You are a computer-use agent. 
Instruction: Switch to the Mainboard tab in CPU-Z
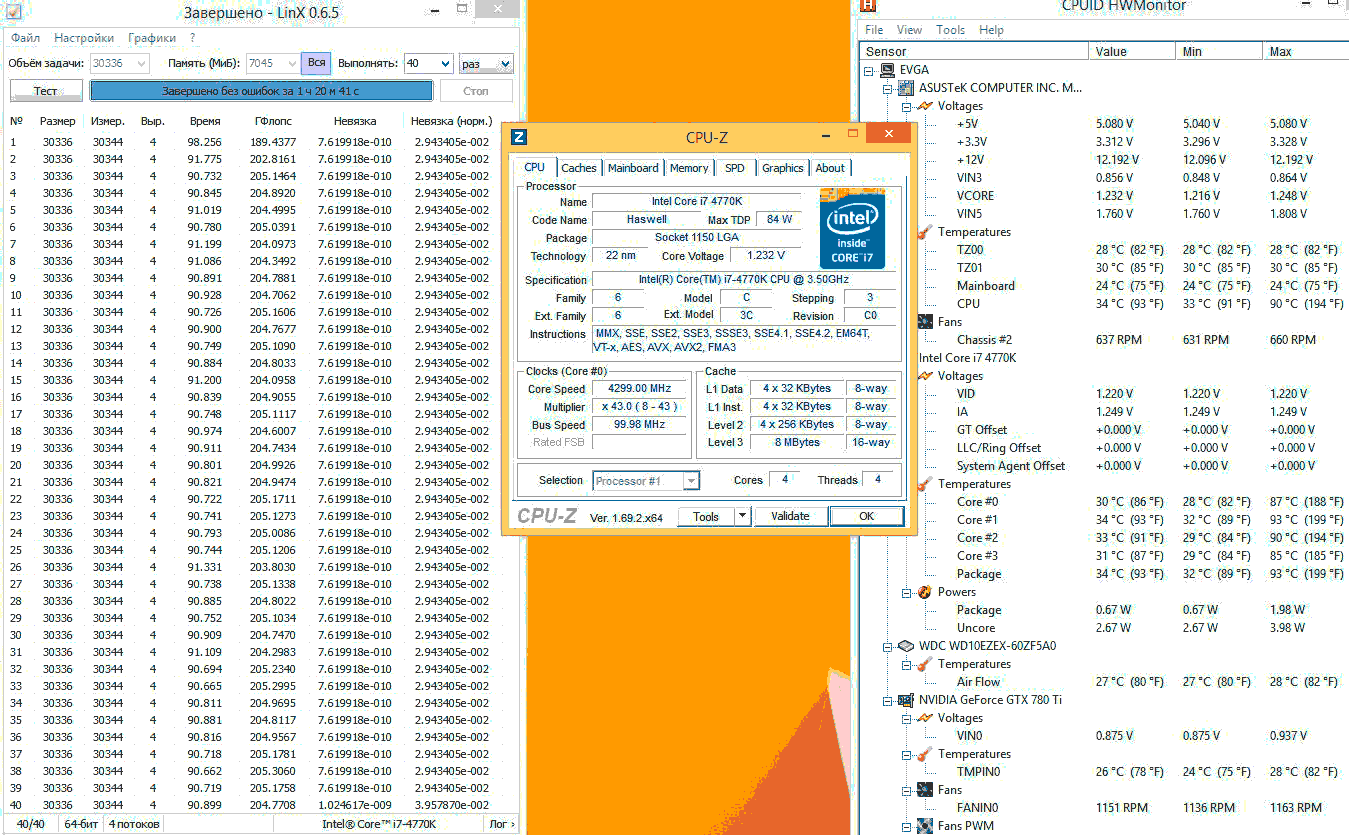point(633,168)
